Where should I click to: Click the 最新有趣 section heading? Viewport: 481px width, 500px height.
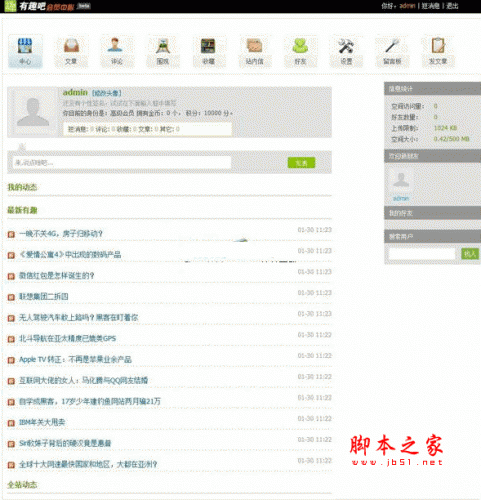coord(22,210)
